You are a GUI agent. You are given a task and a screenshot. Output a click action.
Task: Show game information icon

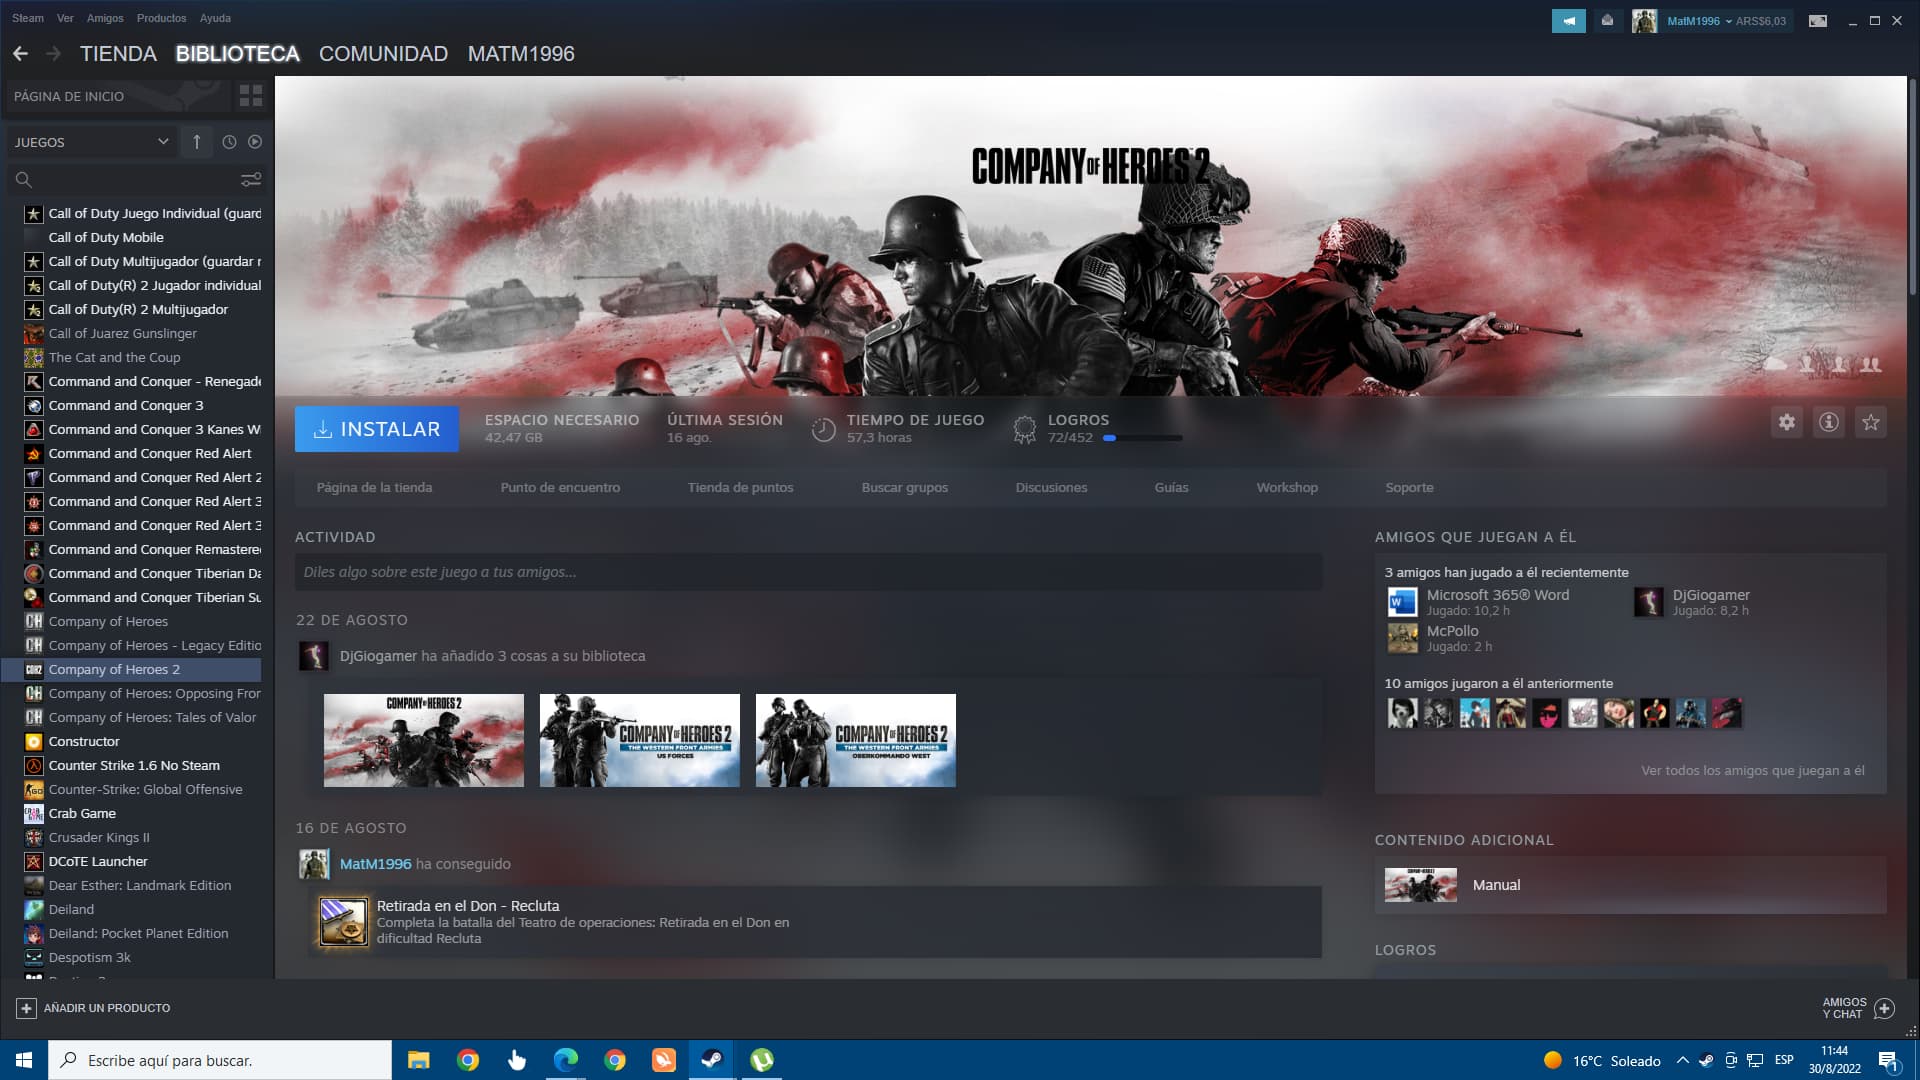tap(1828, 422)
